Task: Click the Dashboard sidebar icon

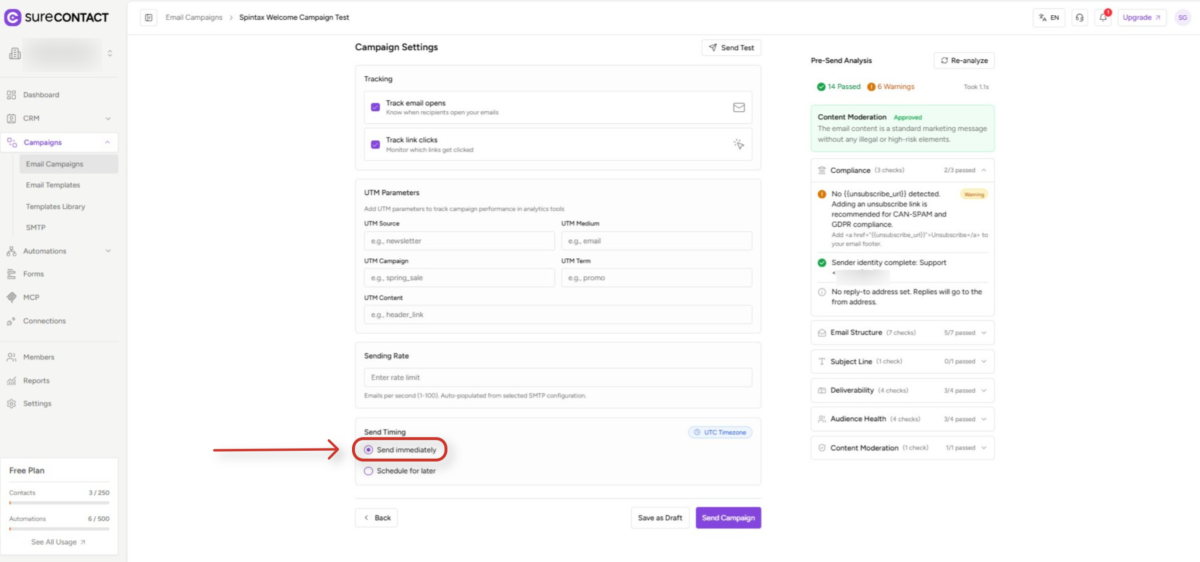Action: click(x=12, y=95)
